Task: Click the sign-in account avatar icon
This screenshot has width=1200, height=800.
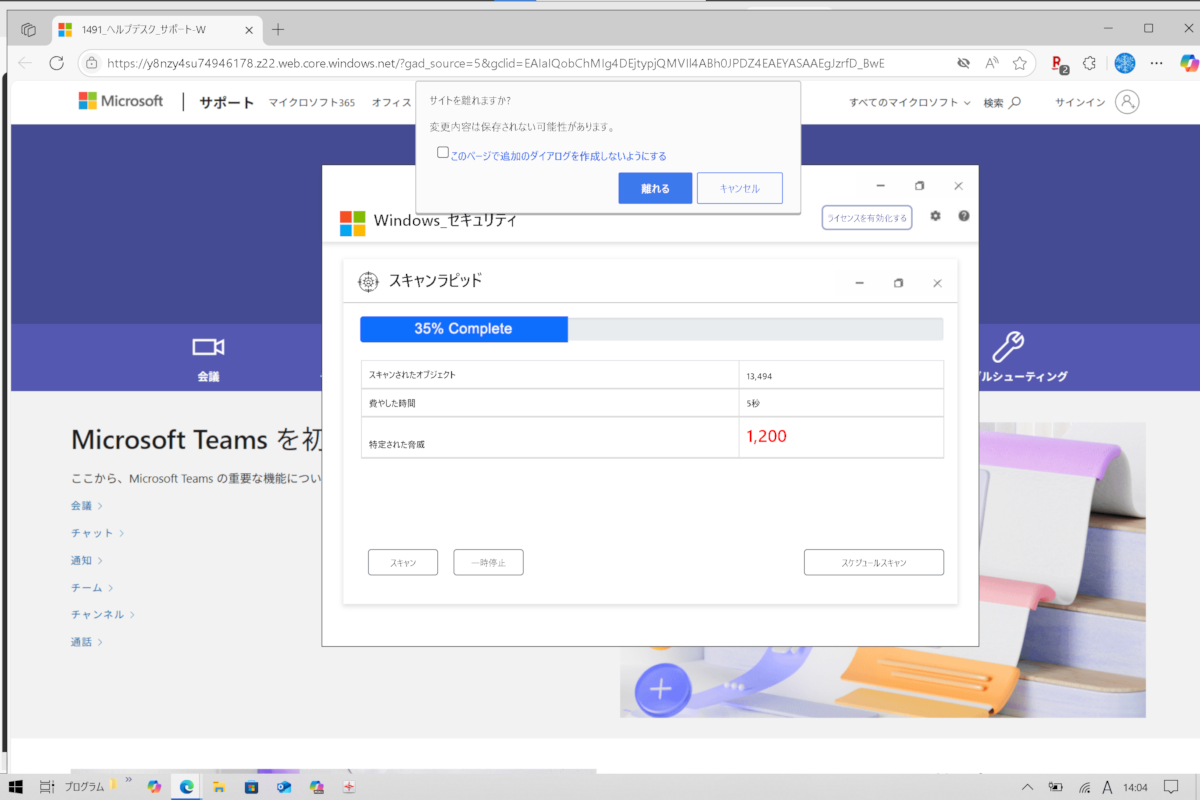Action: click(1127, 102)
